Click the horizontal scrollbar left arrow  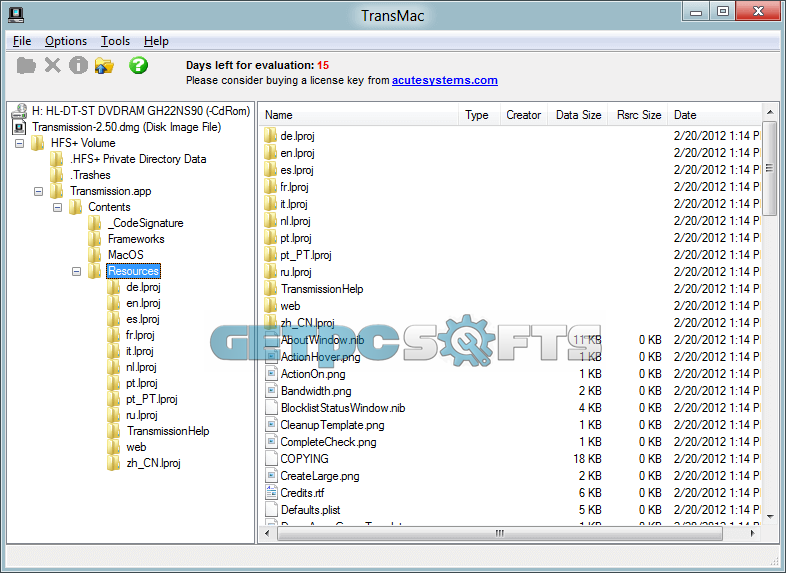click(267, 533)
